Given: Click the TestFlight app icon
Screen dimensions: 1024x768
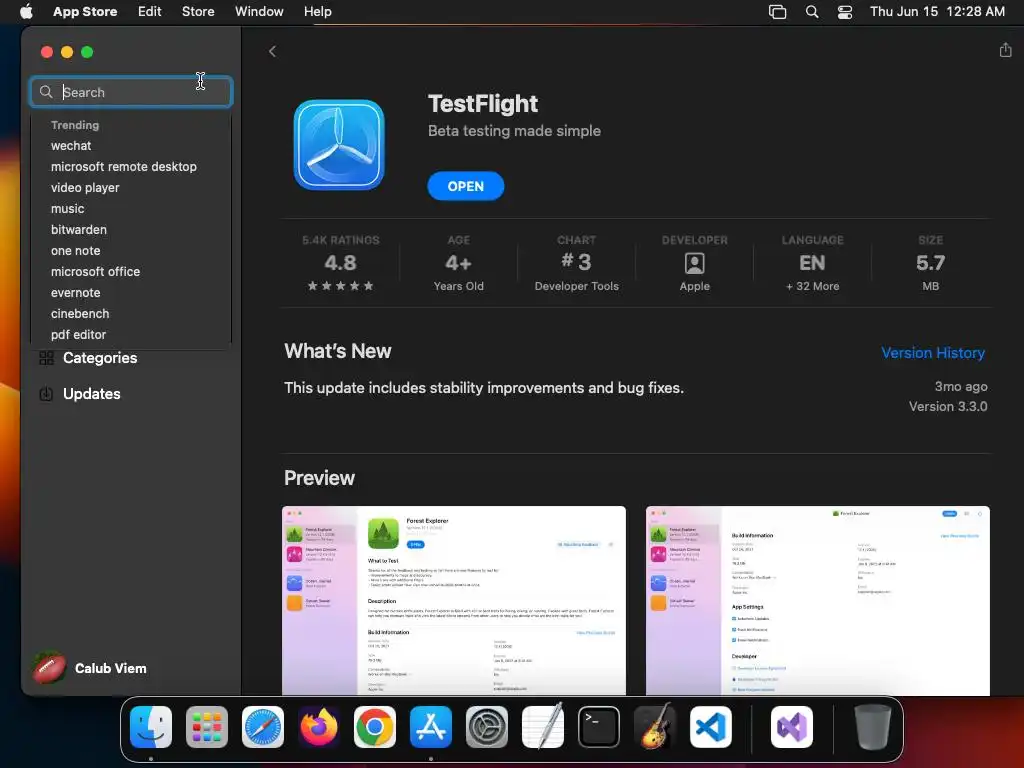Looking at the screenshot, I should pos(339,145).
